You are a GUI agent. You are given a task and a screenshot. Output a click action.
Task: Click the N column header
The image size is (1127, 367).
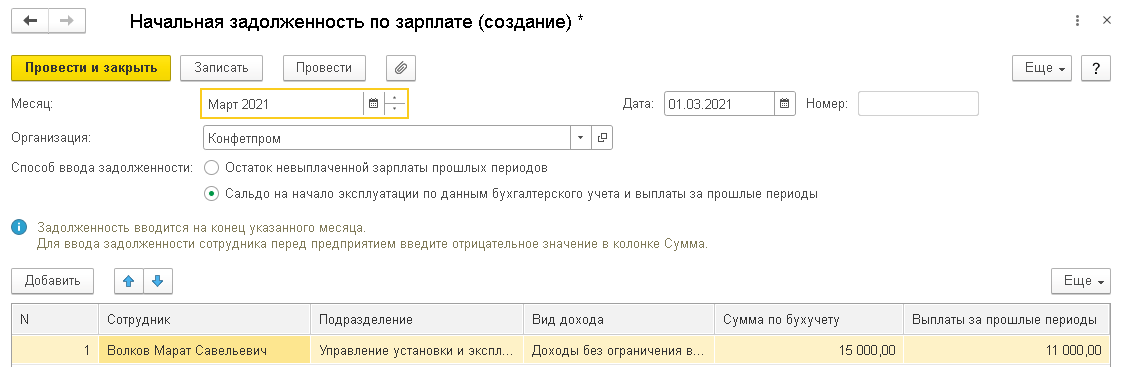tap(55, 320)
